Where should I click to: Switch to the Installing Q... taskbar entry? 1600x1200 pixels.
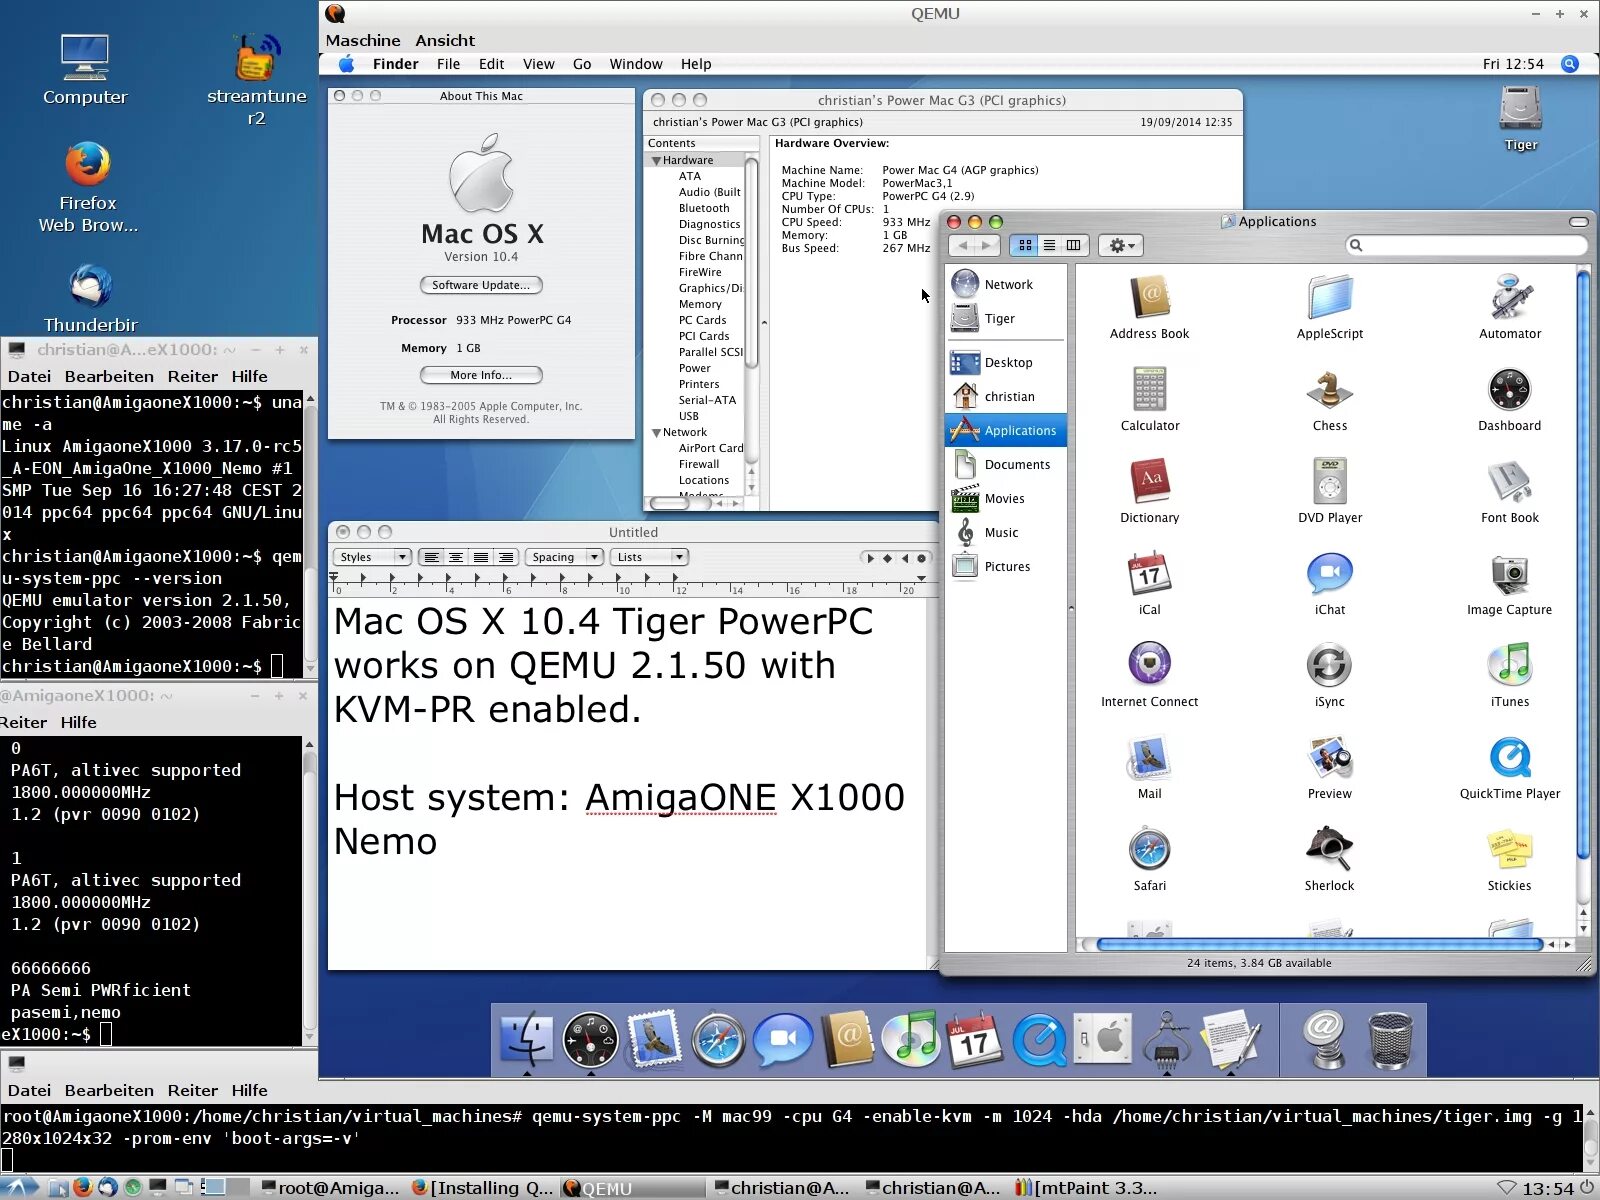tap(482, 1187)
